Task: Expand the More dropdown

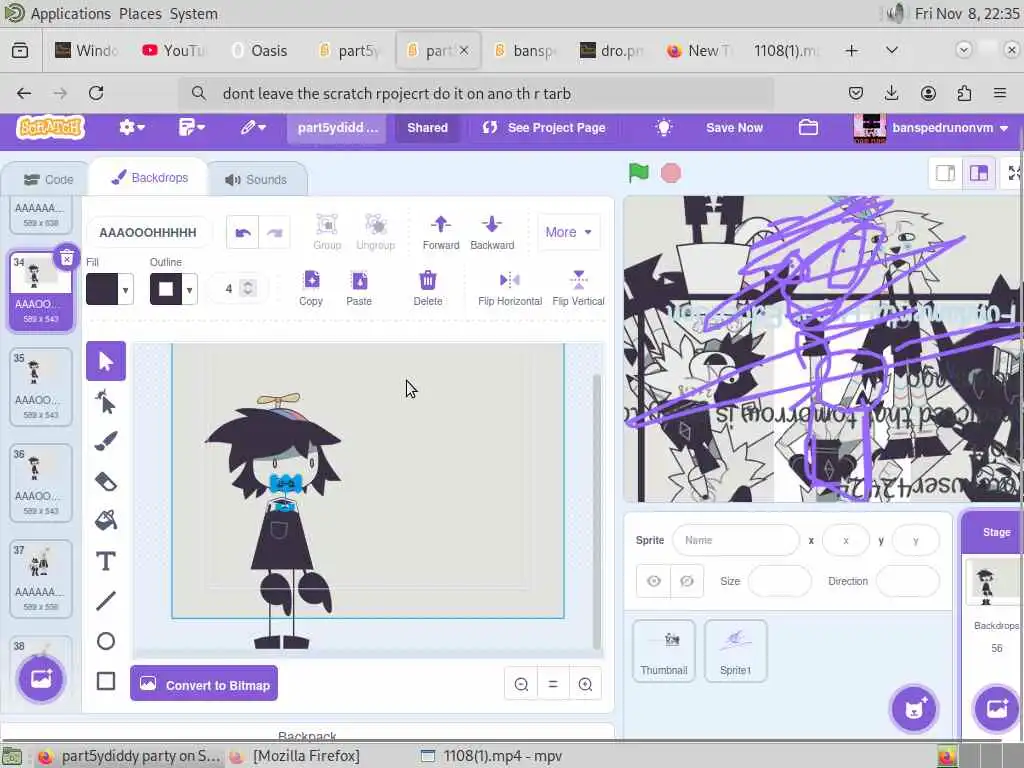Action: tap(568, 232)
